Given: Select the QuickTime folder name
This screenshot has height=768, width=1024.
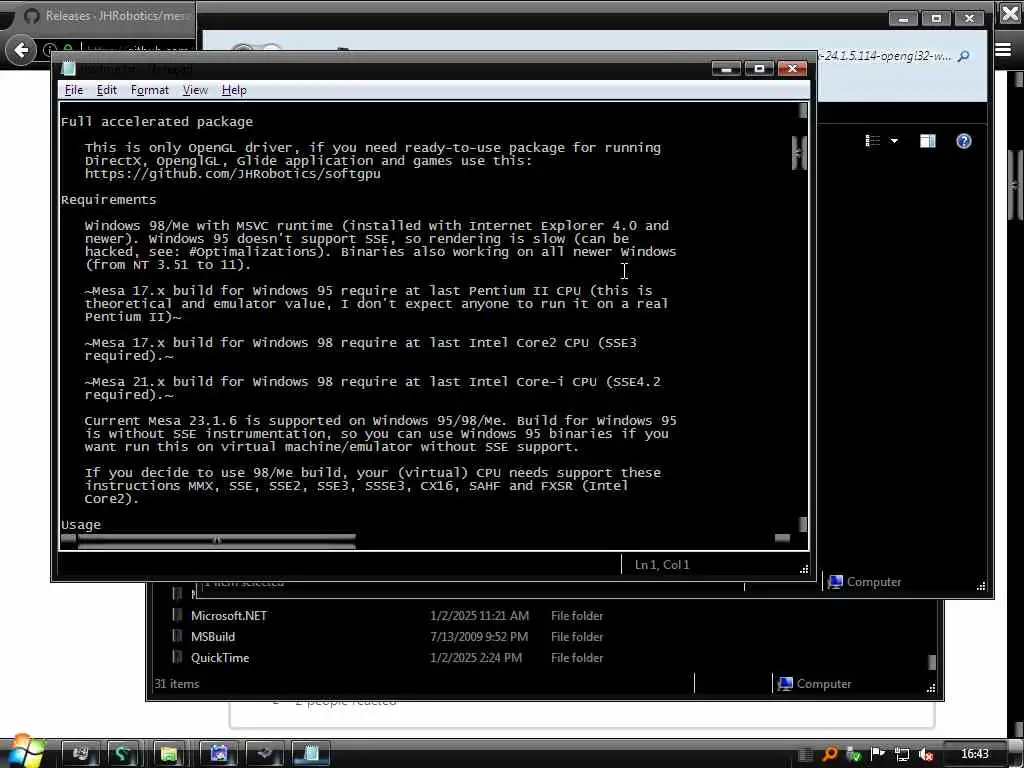Looking at the screenshot, I should tap(220, 658).
